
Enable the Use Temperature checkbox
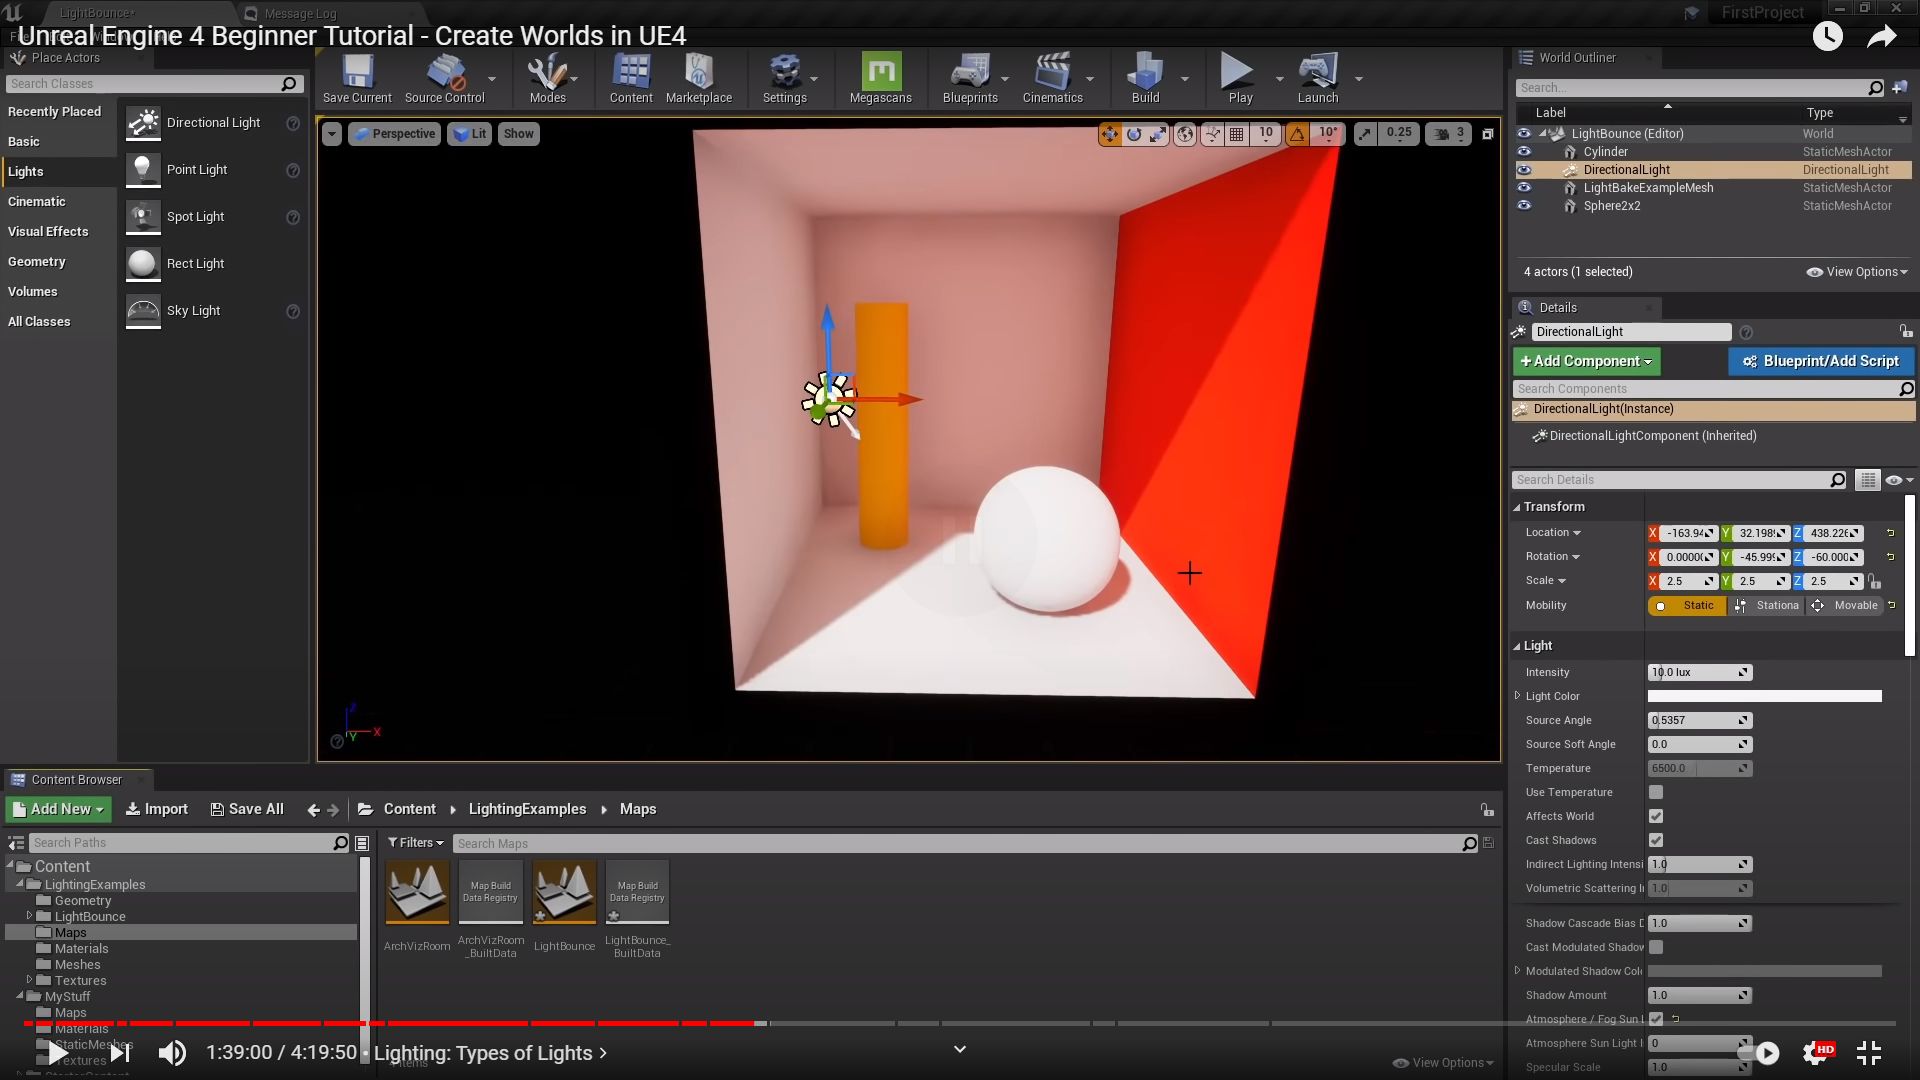1656,792
